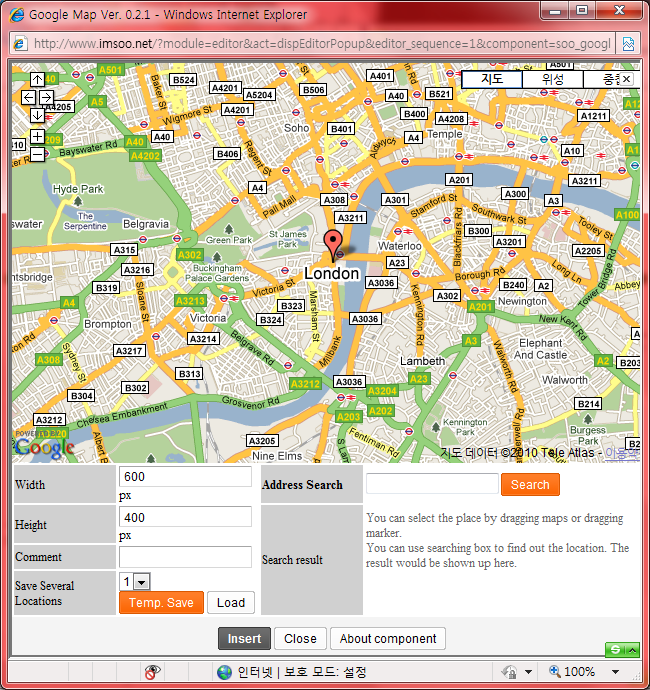Open the compatibility view icon beside the address bar
The width and height of the screenshot is (650, 690).
628,44
